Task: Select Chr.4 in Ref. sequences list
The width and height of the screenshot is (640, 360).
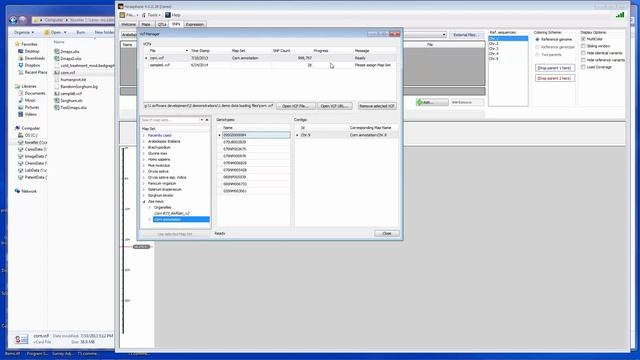Action: pos(494,53)
